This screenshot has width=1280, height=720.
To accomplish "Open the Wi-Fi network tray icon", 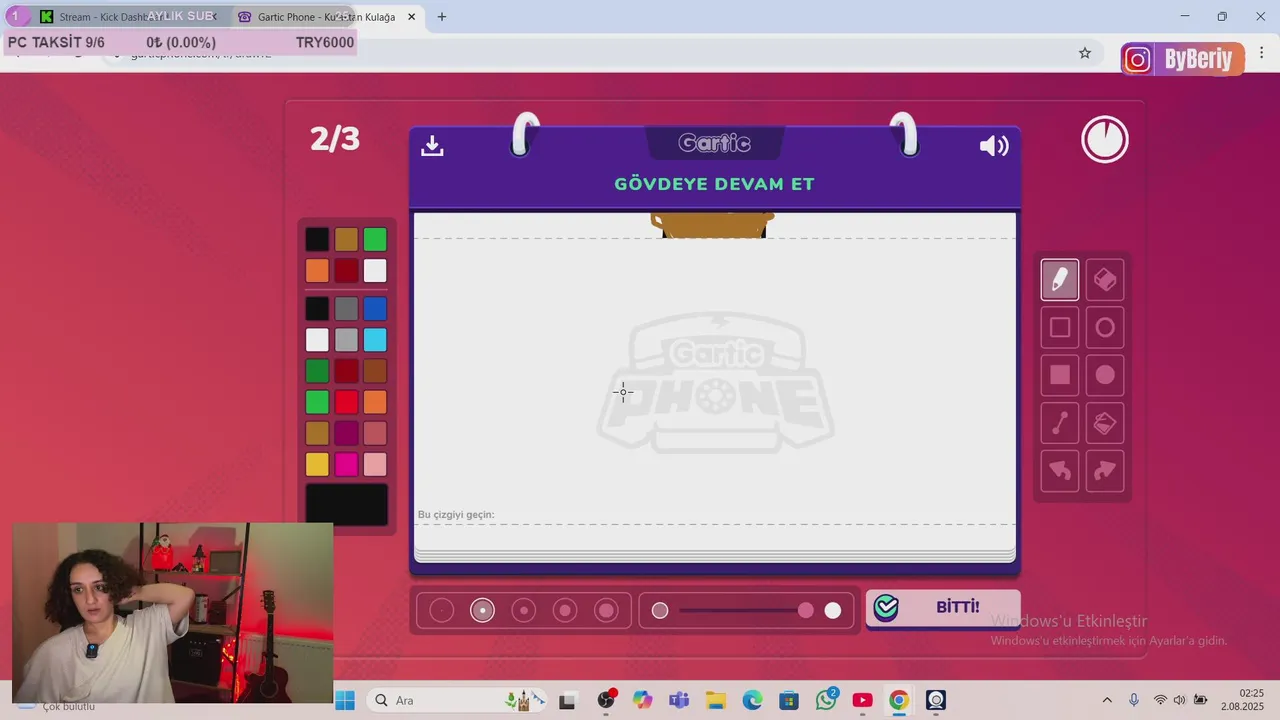I will point(1160,700).
